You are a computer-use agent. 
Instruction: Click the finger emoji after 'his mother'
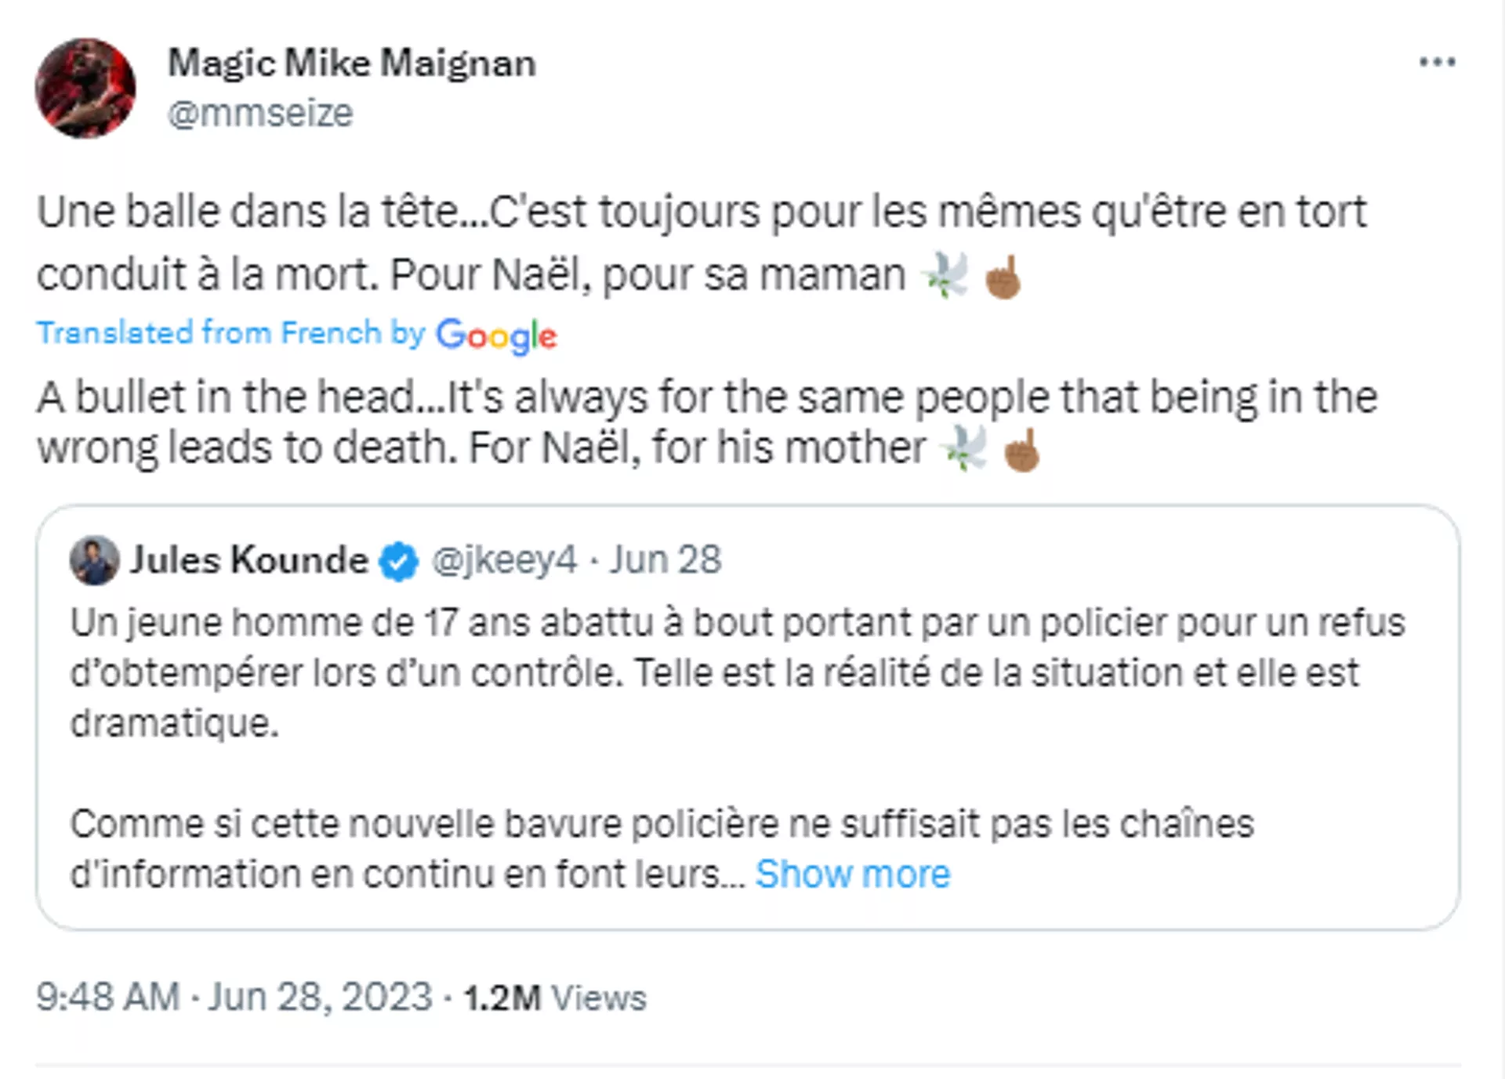[1022, 450]
